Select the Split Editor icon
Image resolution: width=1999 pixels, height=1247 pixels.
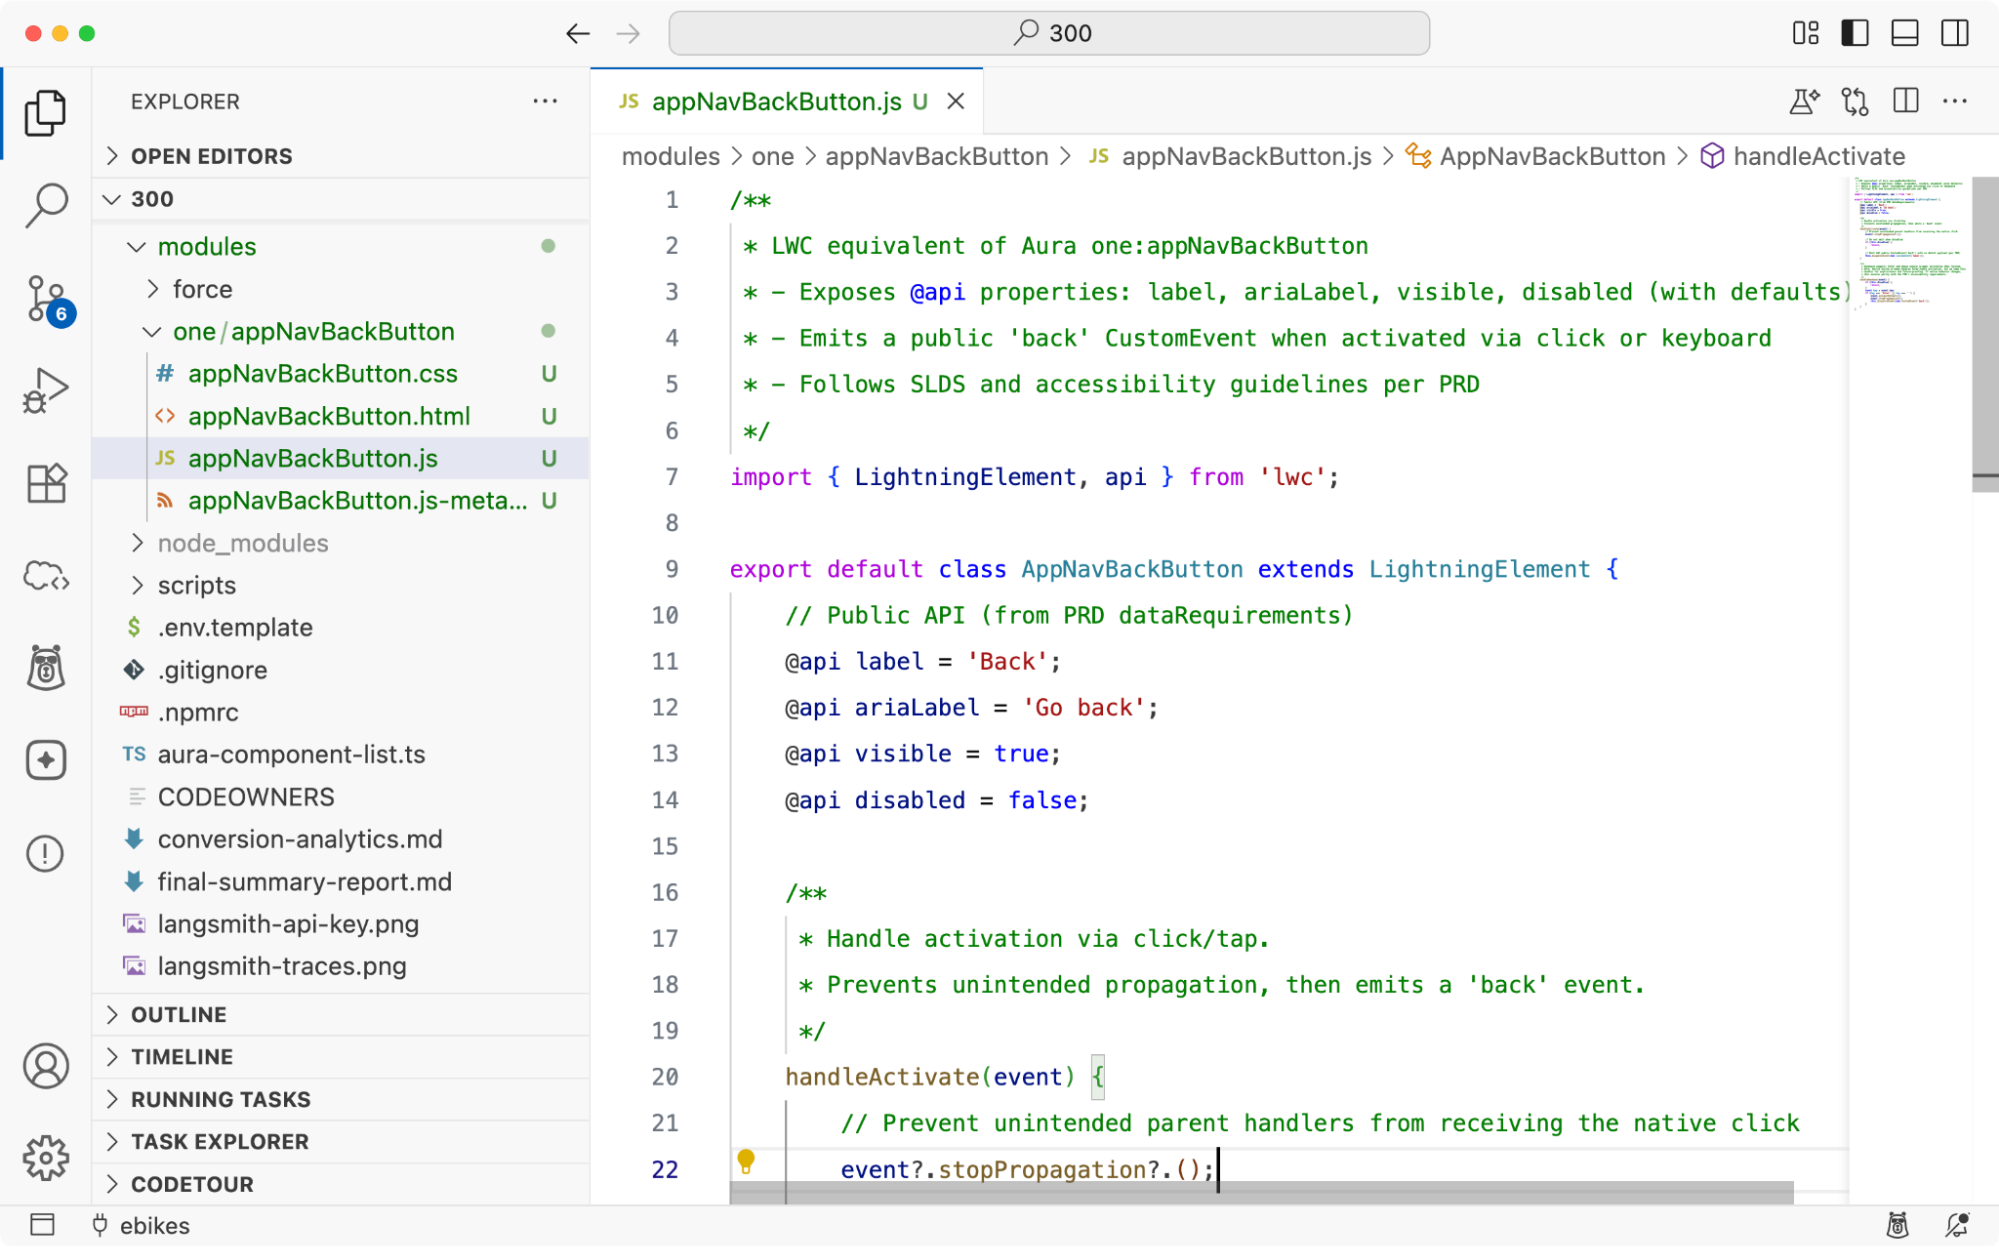coord(1905,100)
